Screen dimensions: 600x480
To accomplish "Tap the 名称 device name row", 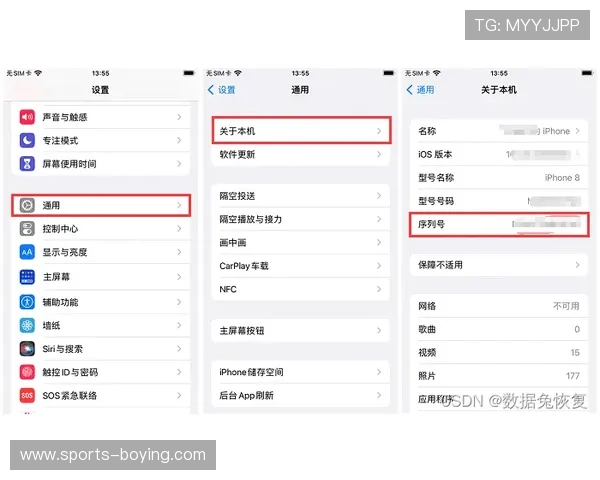I will point(499,131).
